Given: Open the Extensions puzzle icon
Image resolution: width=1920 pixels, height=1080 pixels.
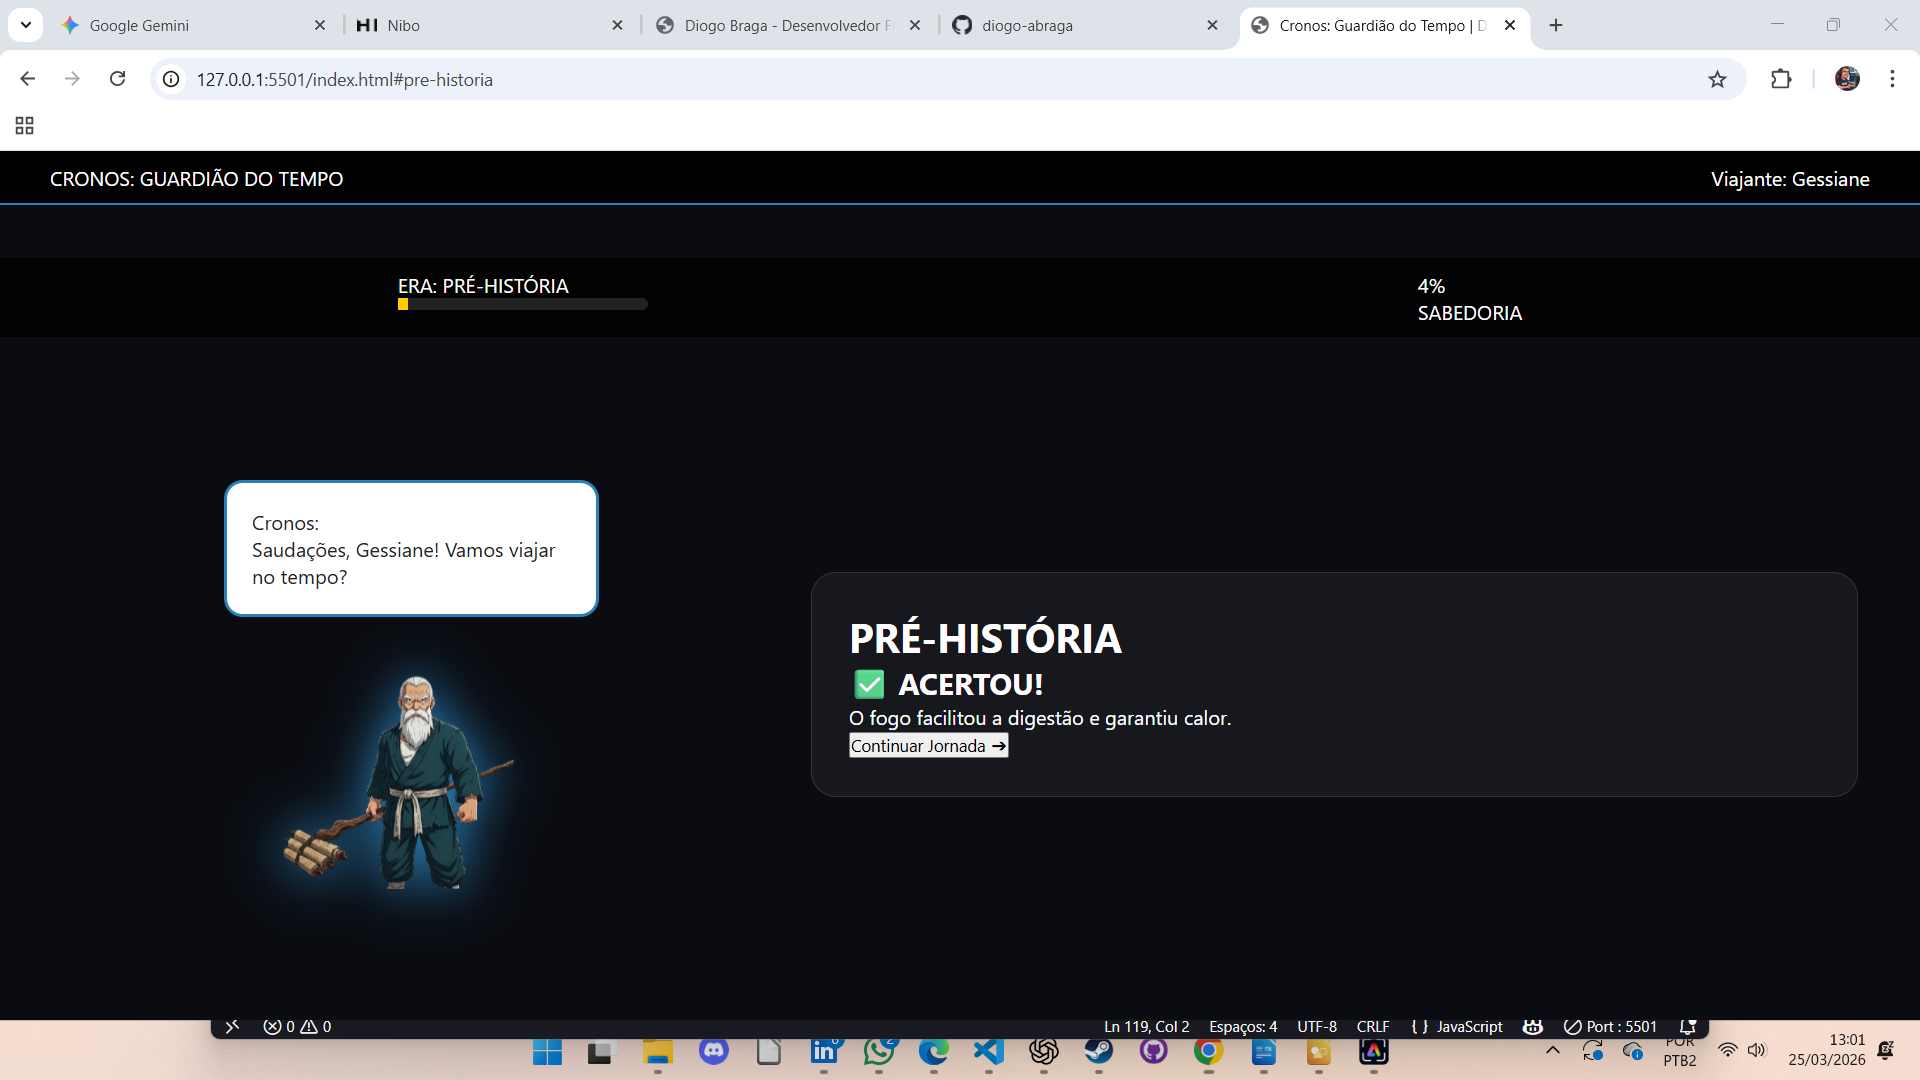Looking at the screenshot, I should 1781,79.
